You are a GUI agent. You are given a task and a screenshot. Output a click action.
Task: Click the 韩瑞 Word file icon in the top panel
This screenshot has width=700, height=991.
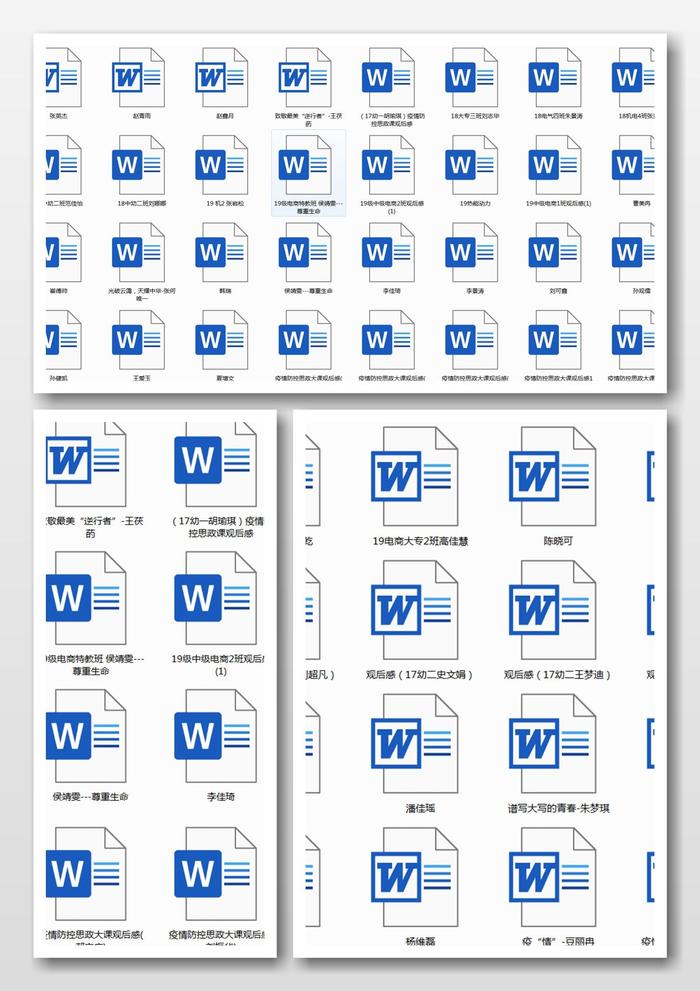point(222,253)
